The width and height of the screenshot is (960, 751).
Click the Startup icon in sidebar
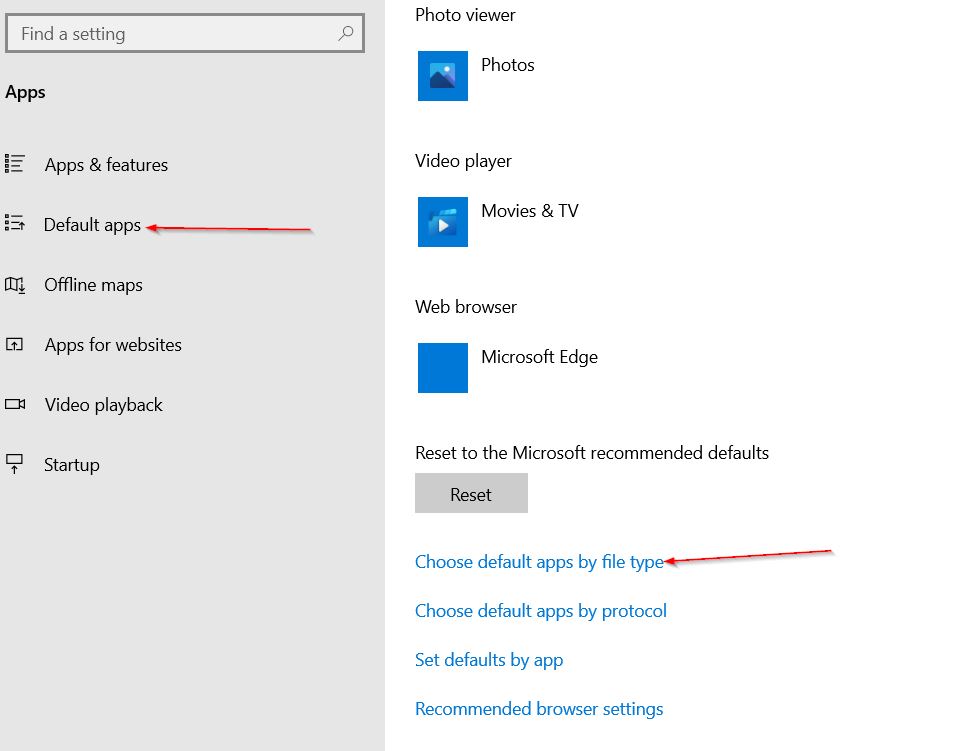14,464
